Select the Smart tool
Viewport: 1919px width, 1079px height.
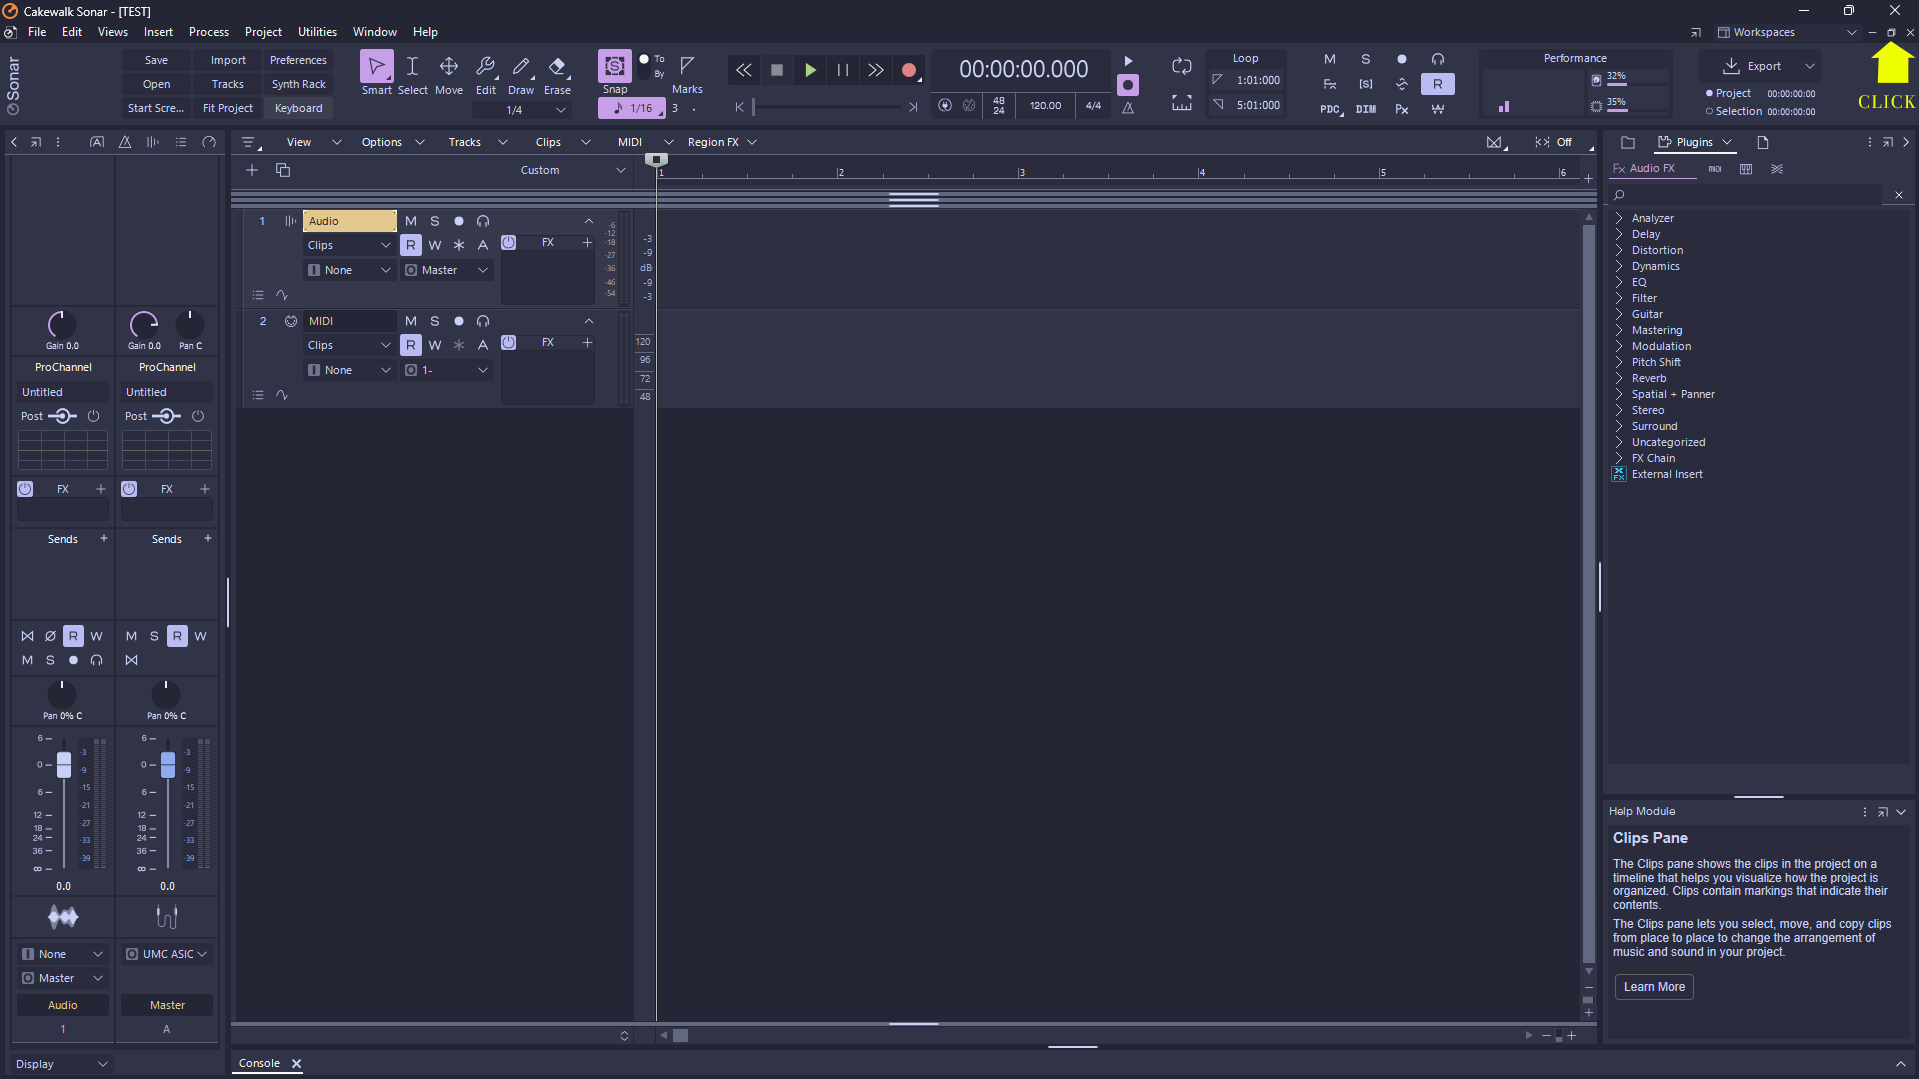point(376,68)
